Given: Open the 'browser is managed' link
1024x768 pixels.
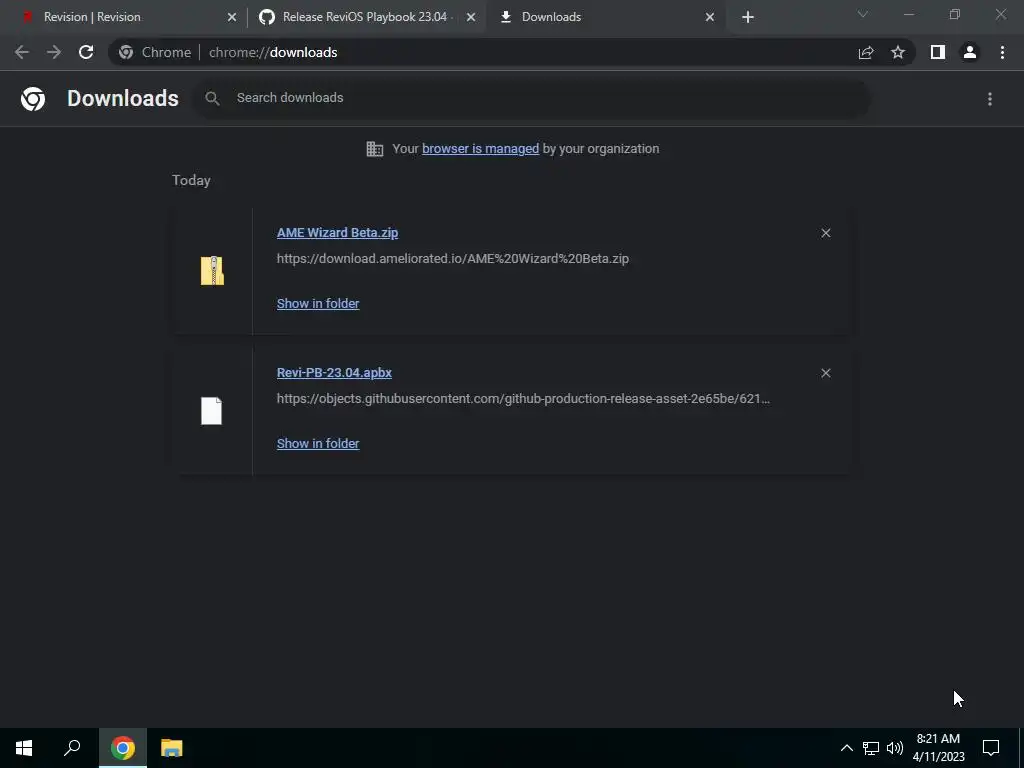Looking at the screenshot, I should click(481, 148).
